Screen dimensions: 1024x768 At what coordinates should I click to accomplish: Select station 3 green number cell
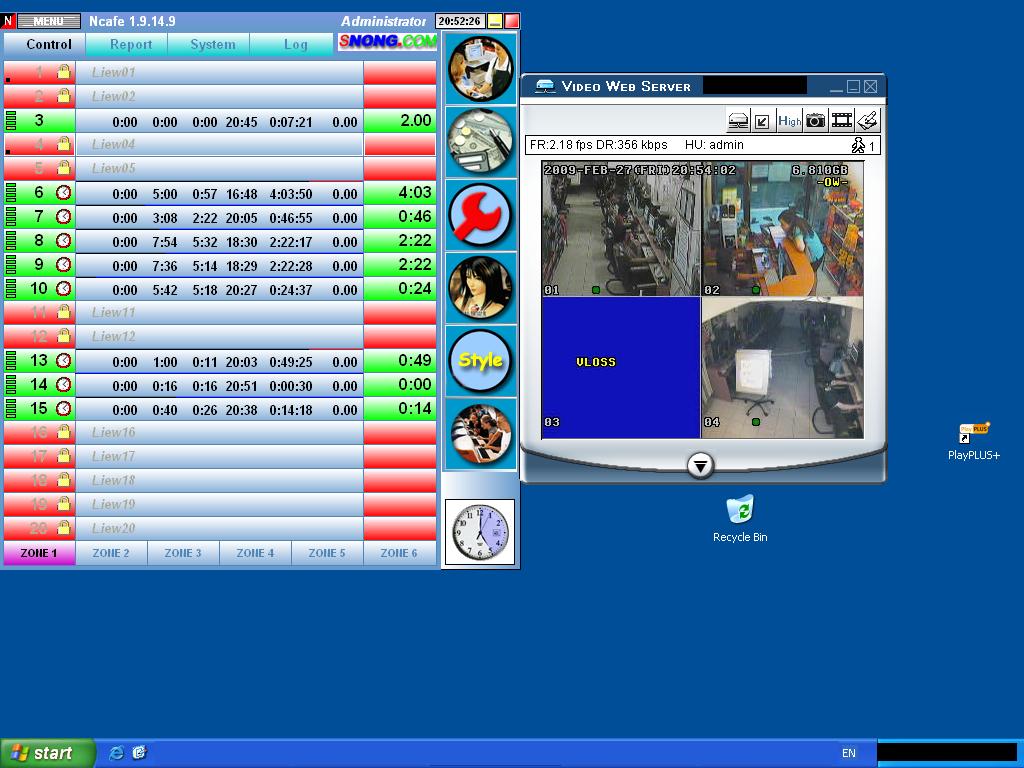pyautogui.click(x=39, y=120)
